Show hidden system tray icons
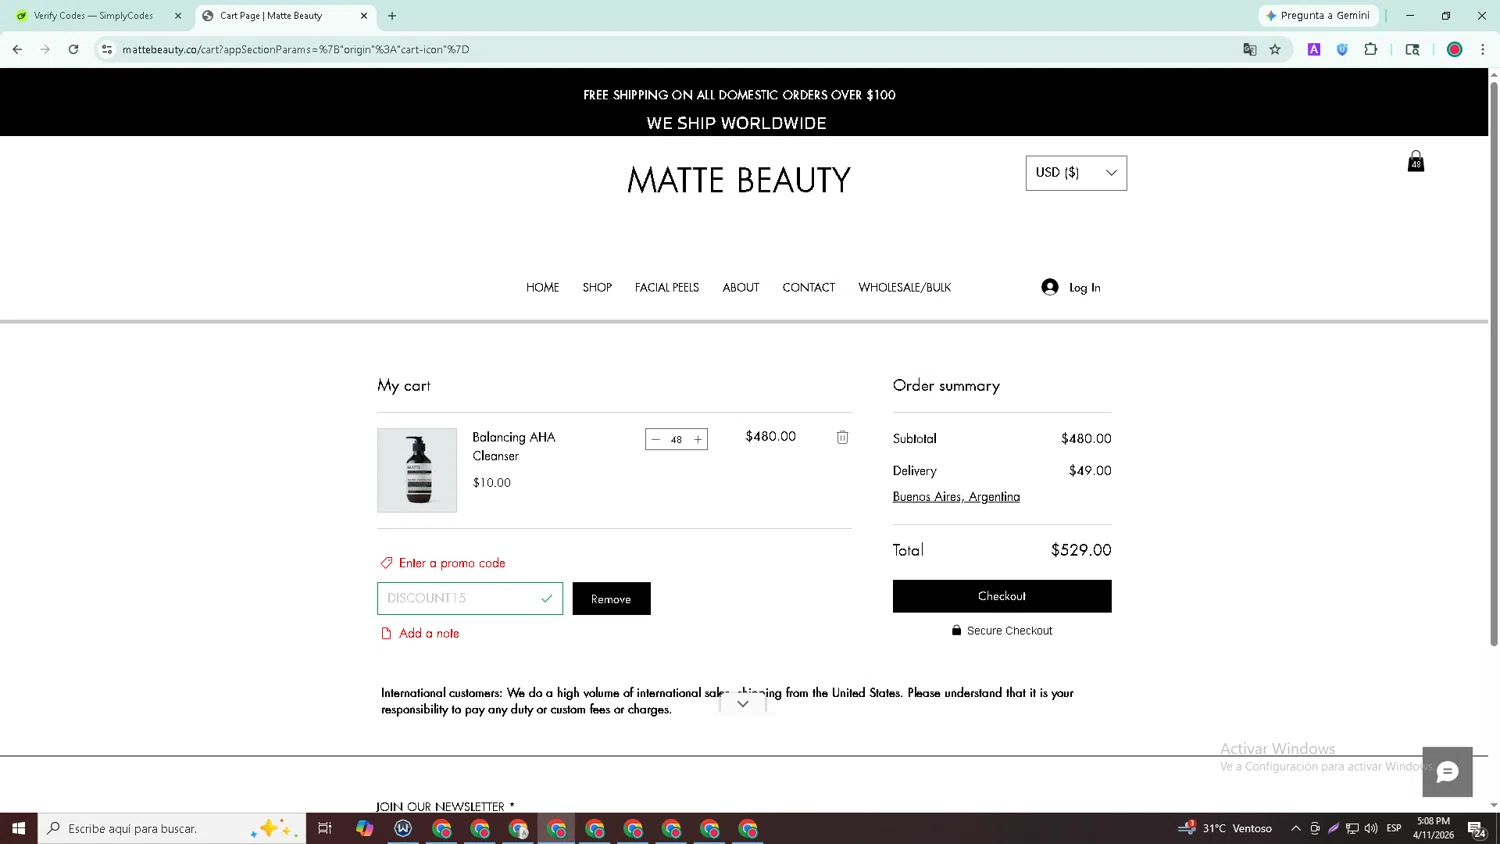The height and width of the screenshot is (844, 1500). click(1296, 828)
